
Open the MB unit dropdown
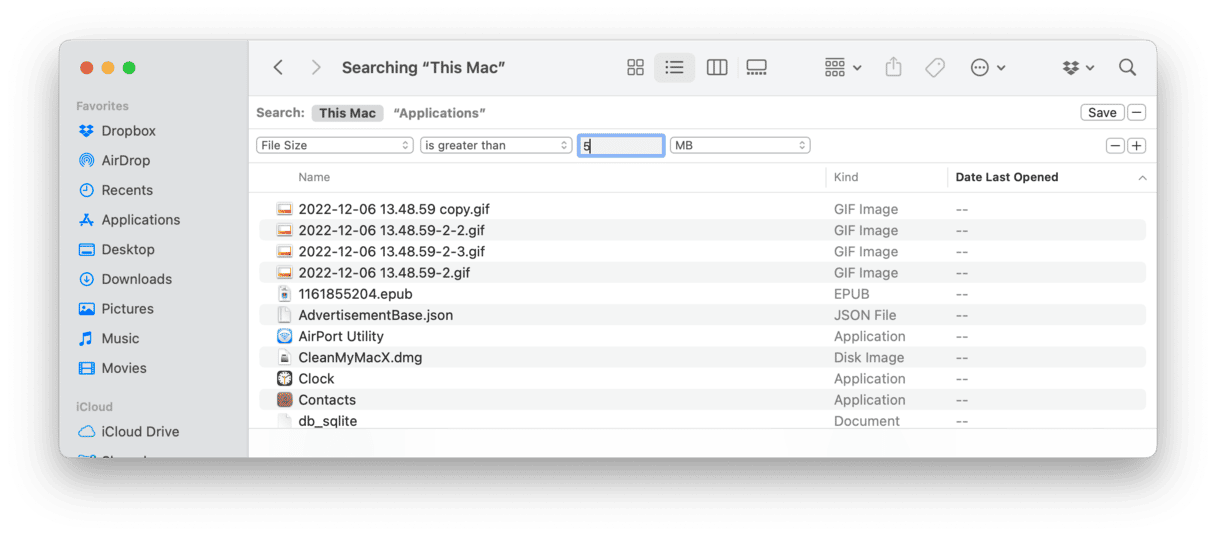click(740, 145)
